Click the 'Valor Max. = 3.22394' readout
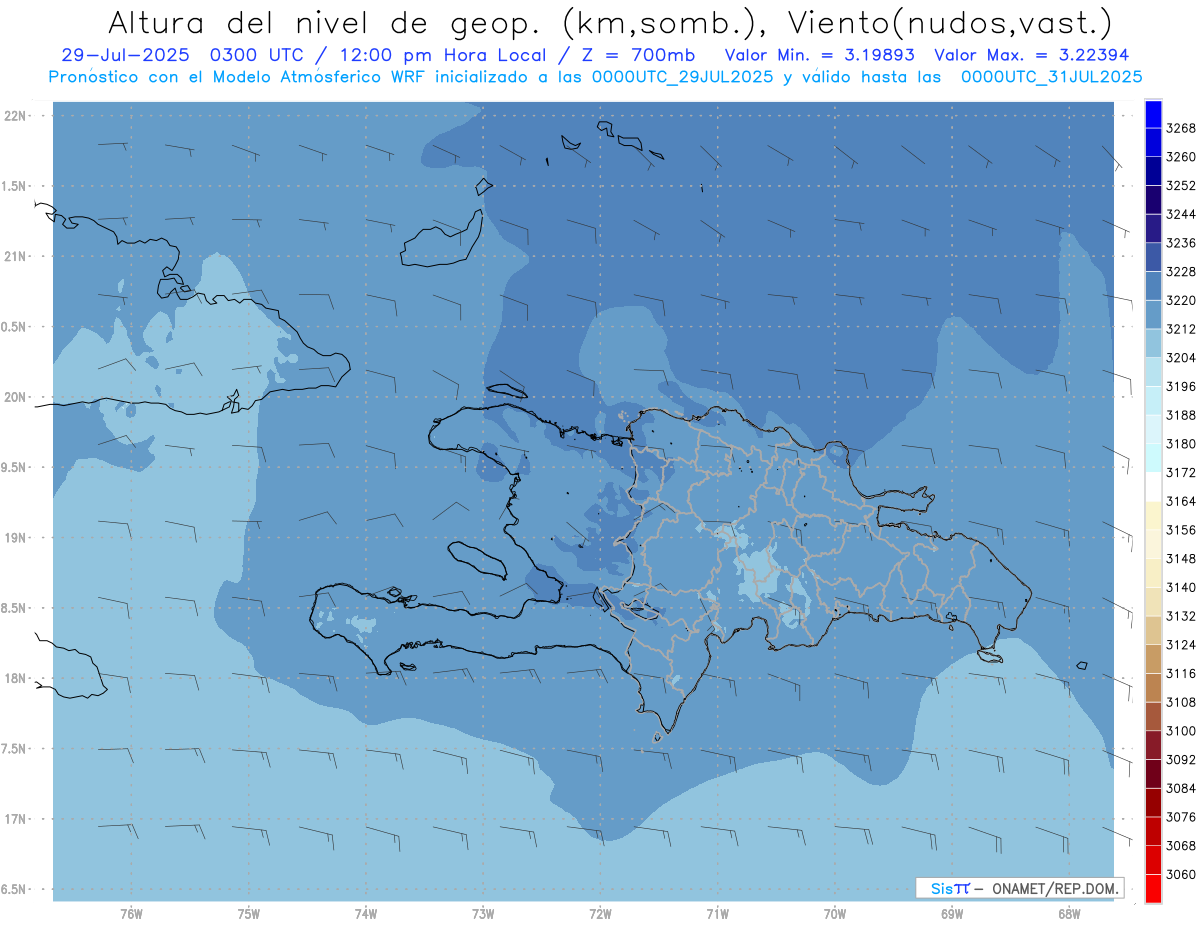 tap(1033, 56)
